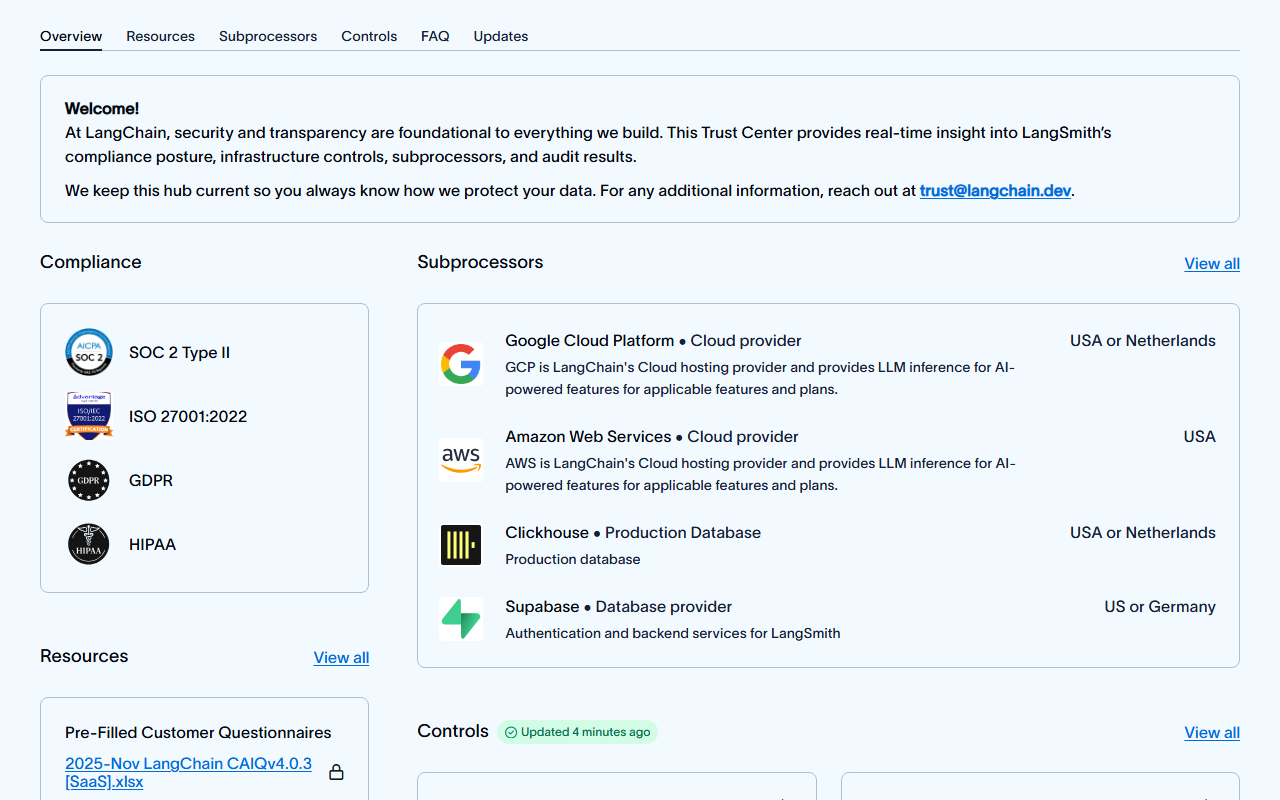The height and width of the screenshot is (800, 1280).
Task: Open the 2025-Nov LangChain CAIQ xlsx file
Action: click(x=188, y=773)
